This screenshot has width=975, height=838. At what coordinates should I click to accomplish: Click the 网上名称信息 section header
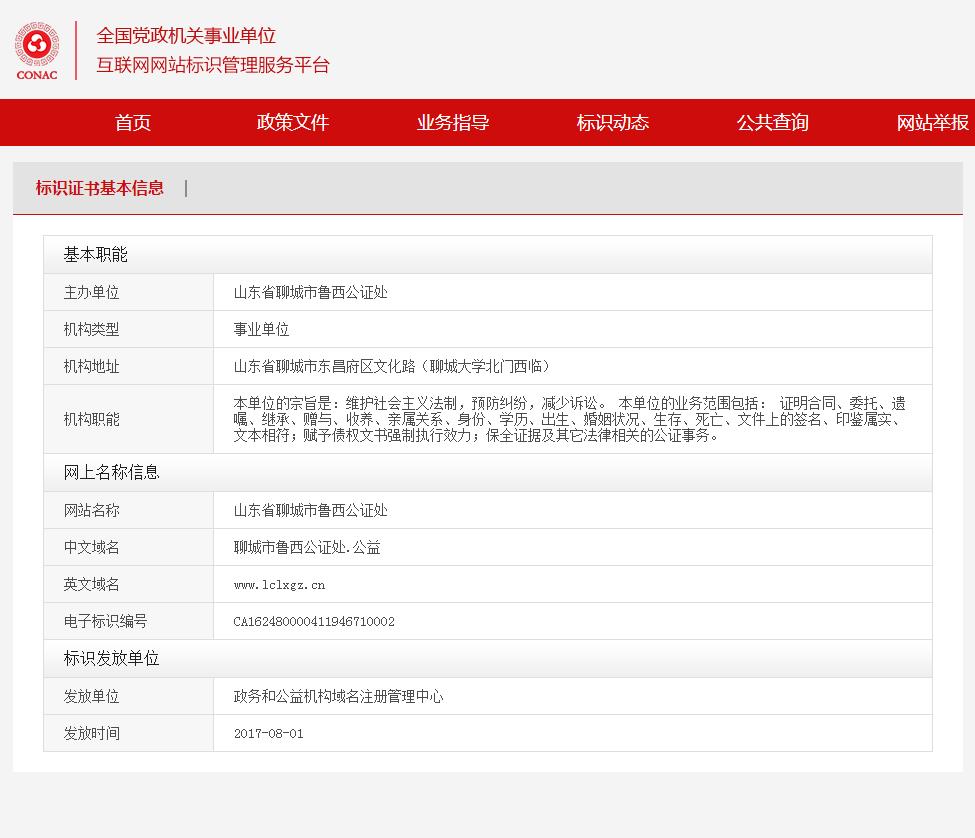coord(488,472)
